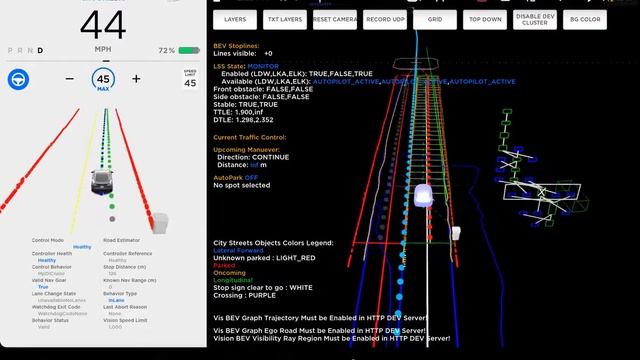Click the 'Lines visible: +0' text
640x360 pixels.
click(x=243, y=53)
